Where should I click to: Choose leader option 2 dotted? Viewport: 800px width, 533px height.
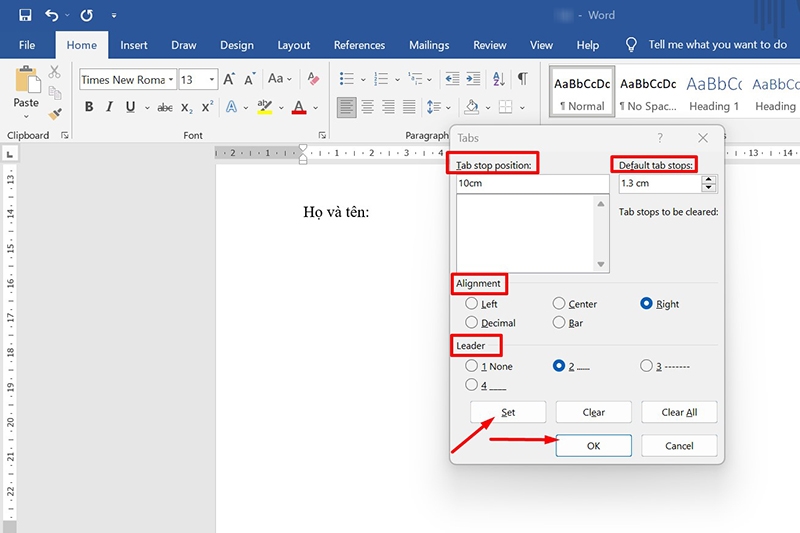click(559, 366)
